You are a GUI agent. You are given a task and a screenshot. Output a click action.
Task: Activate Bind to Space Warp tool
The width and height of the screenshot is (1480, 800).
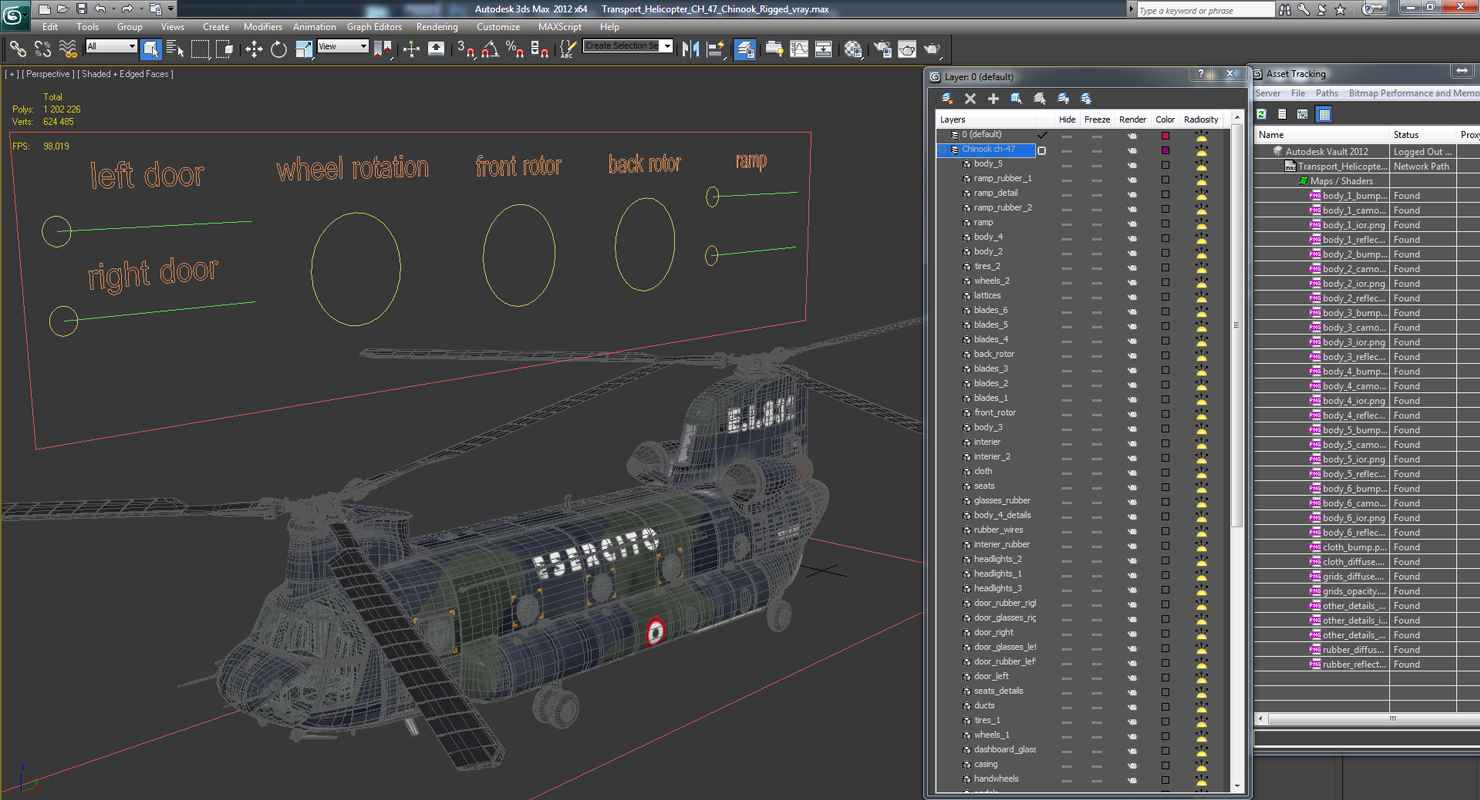point(68,48)
